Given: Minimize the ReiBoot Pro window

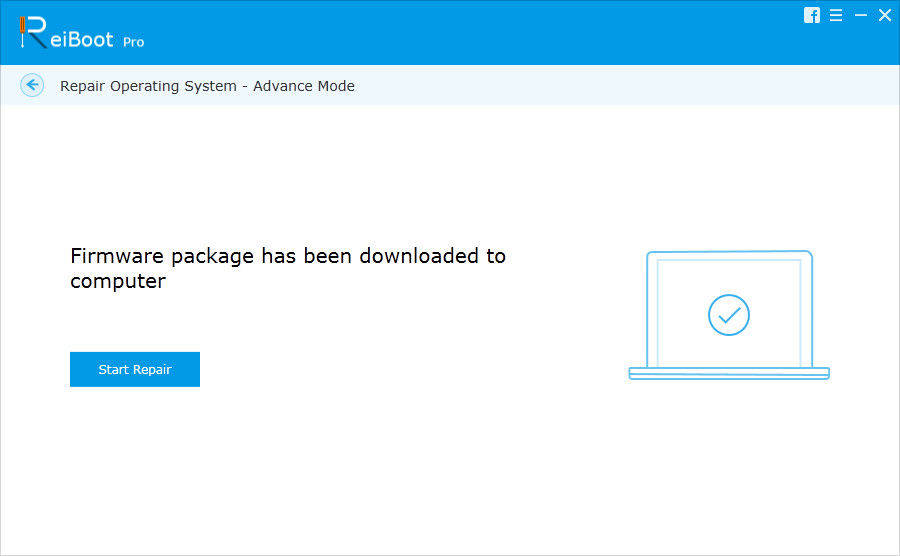Looking at the screenshot, I should (x=861, y=15).
